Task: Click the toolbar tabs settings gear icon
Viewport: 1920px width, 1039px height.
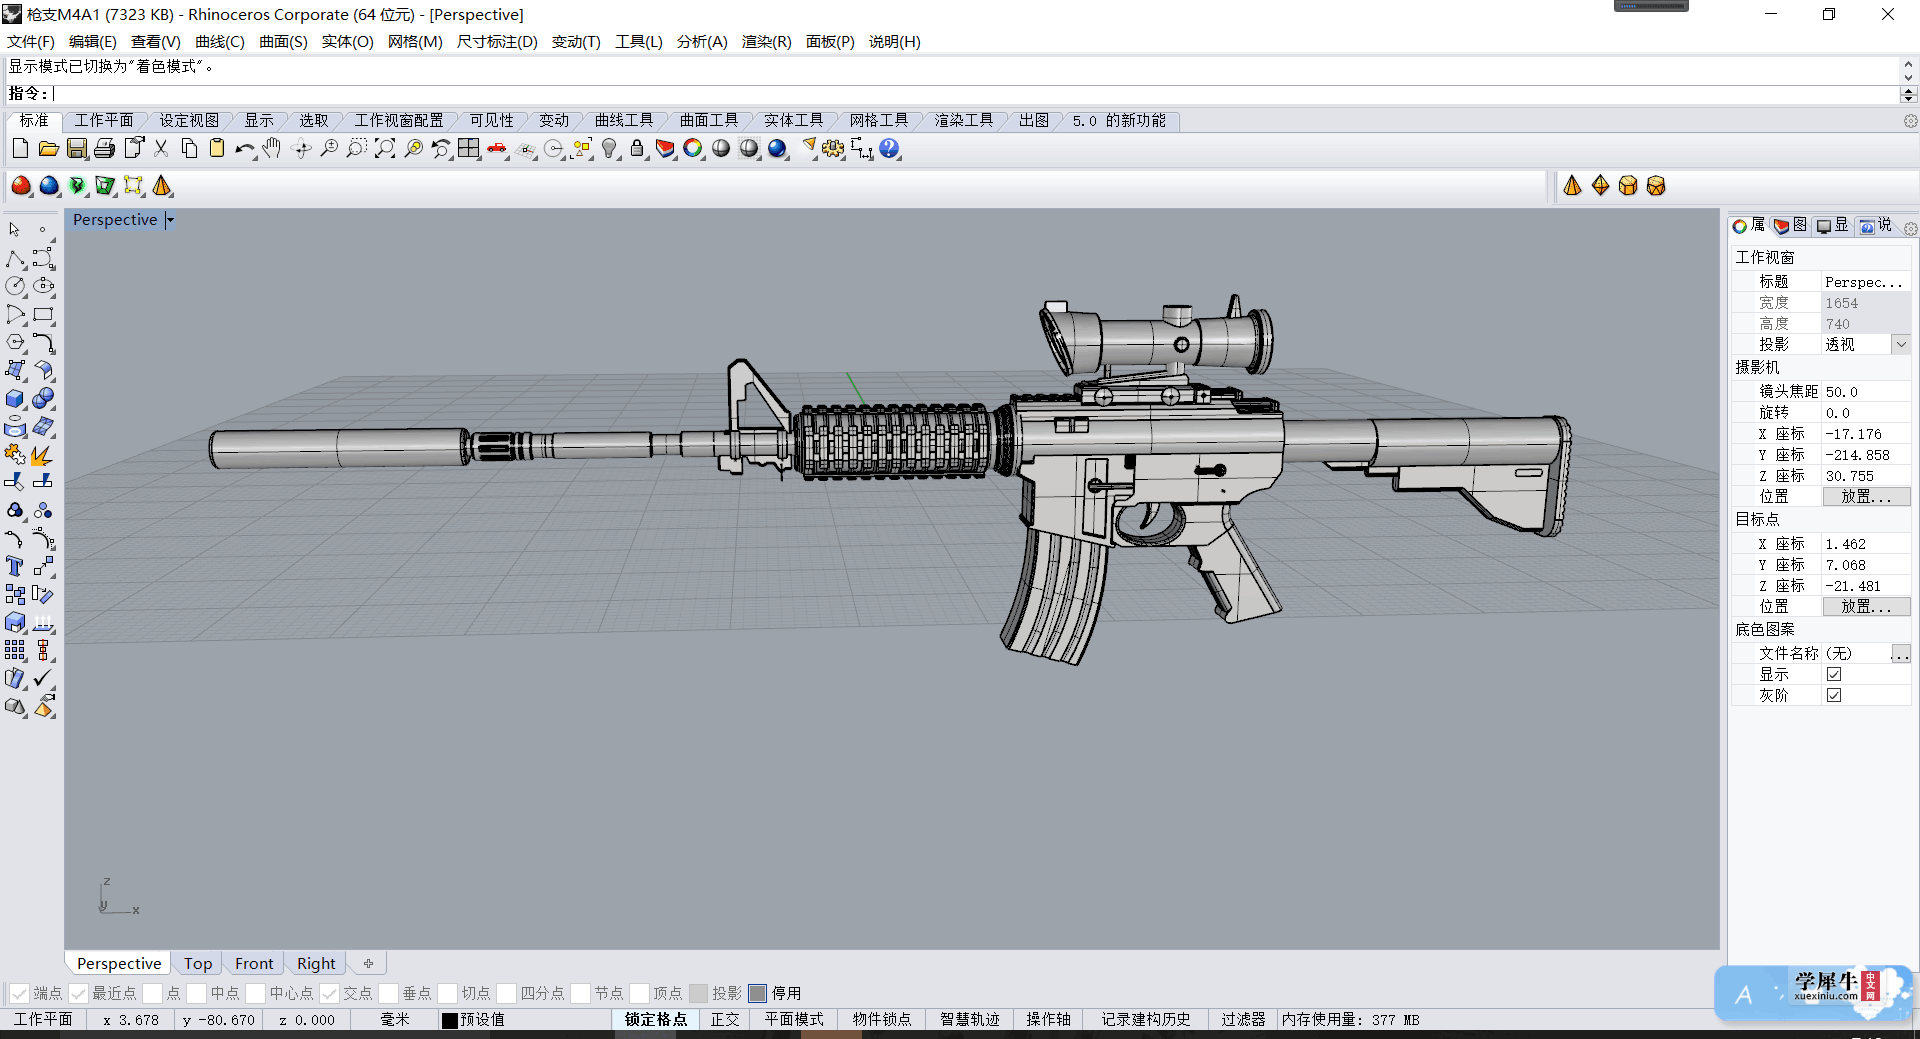Action: pyautogui.click(x=1910, y=121)
